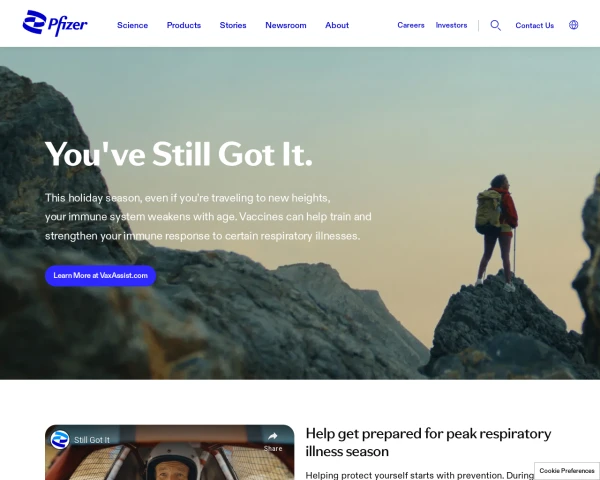Open the Still Got It video title

click(92, 440)
